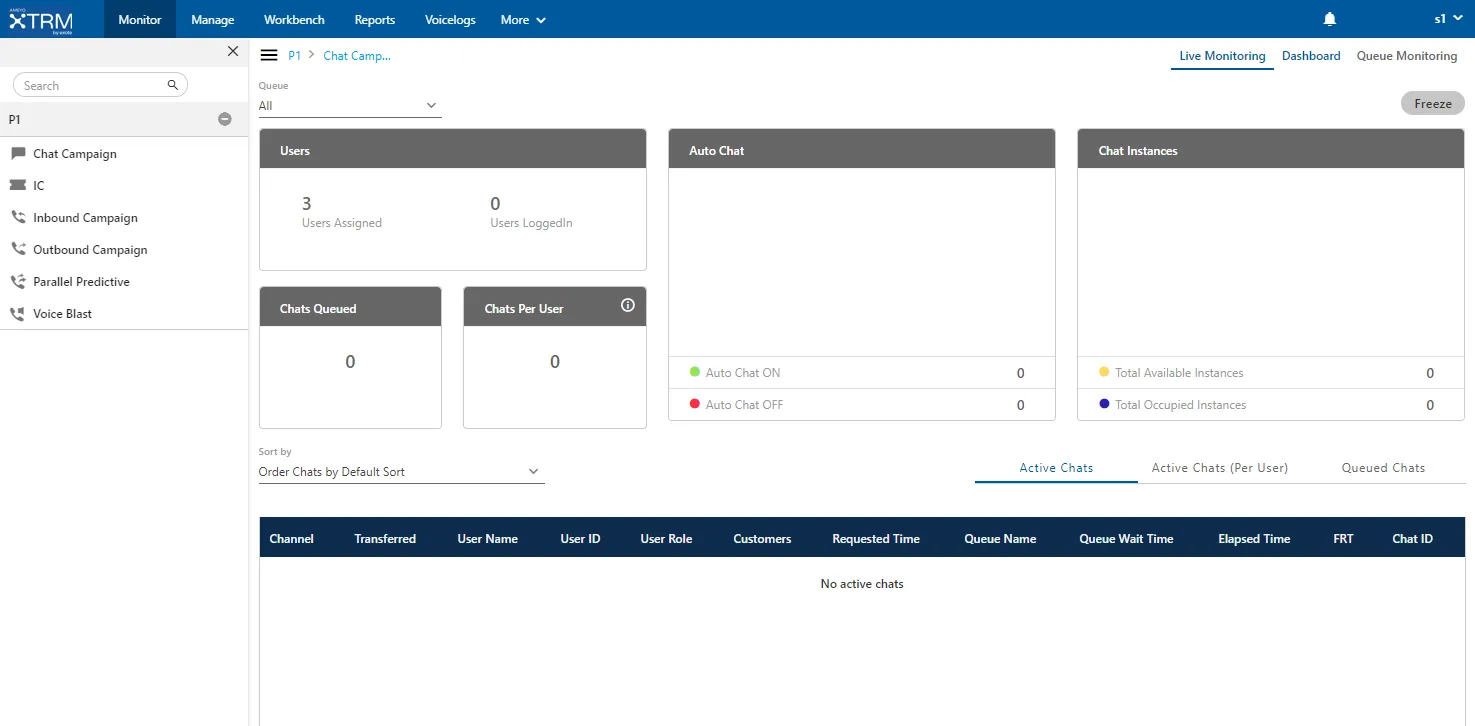Open the Monitor menu
The width and height of the screenshot is (1475, 726).
pyautogui.click(x=140, y=19)
